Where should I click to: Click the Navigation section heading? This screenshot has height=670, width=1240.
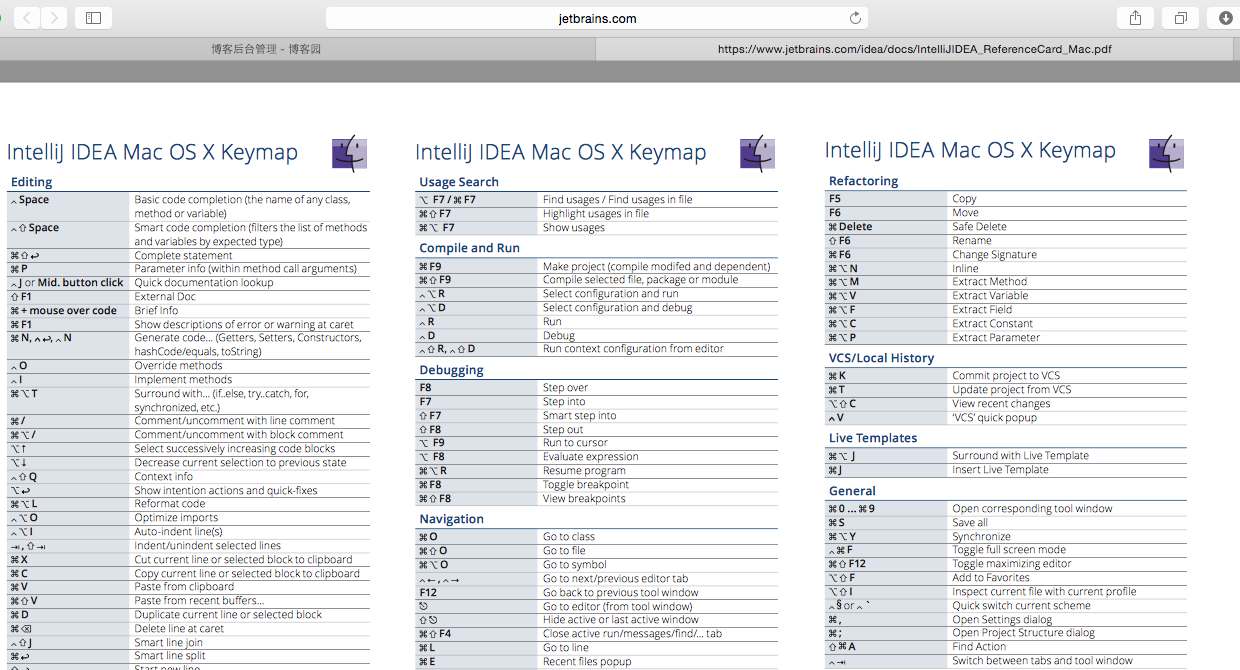pyautogui.click(x=451, y=519)
